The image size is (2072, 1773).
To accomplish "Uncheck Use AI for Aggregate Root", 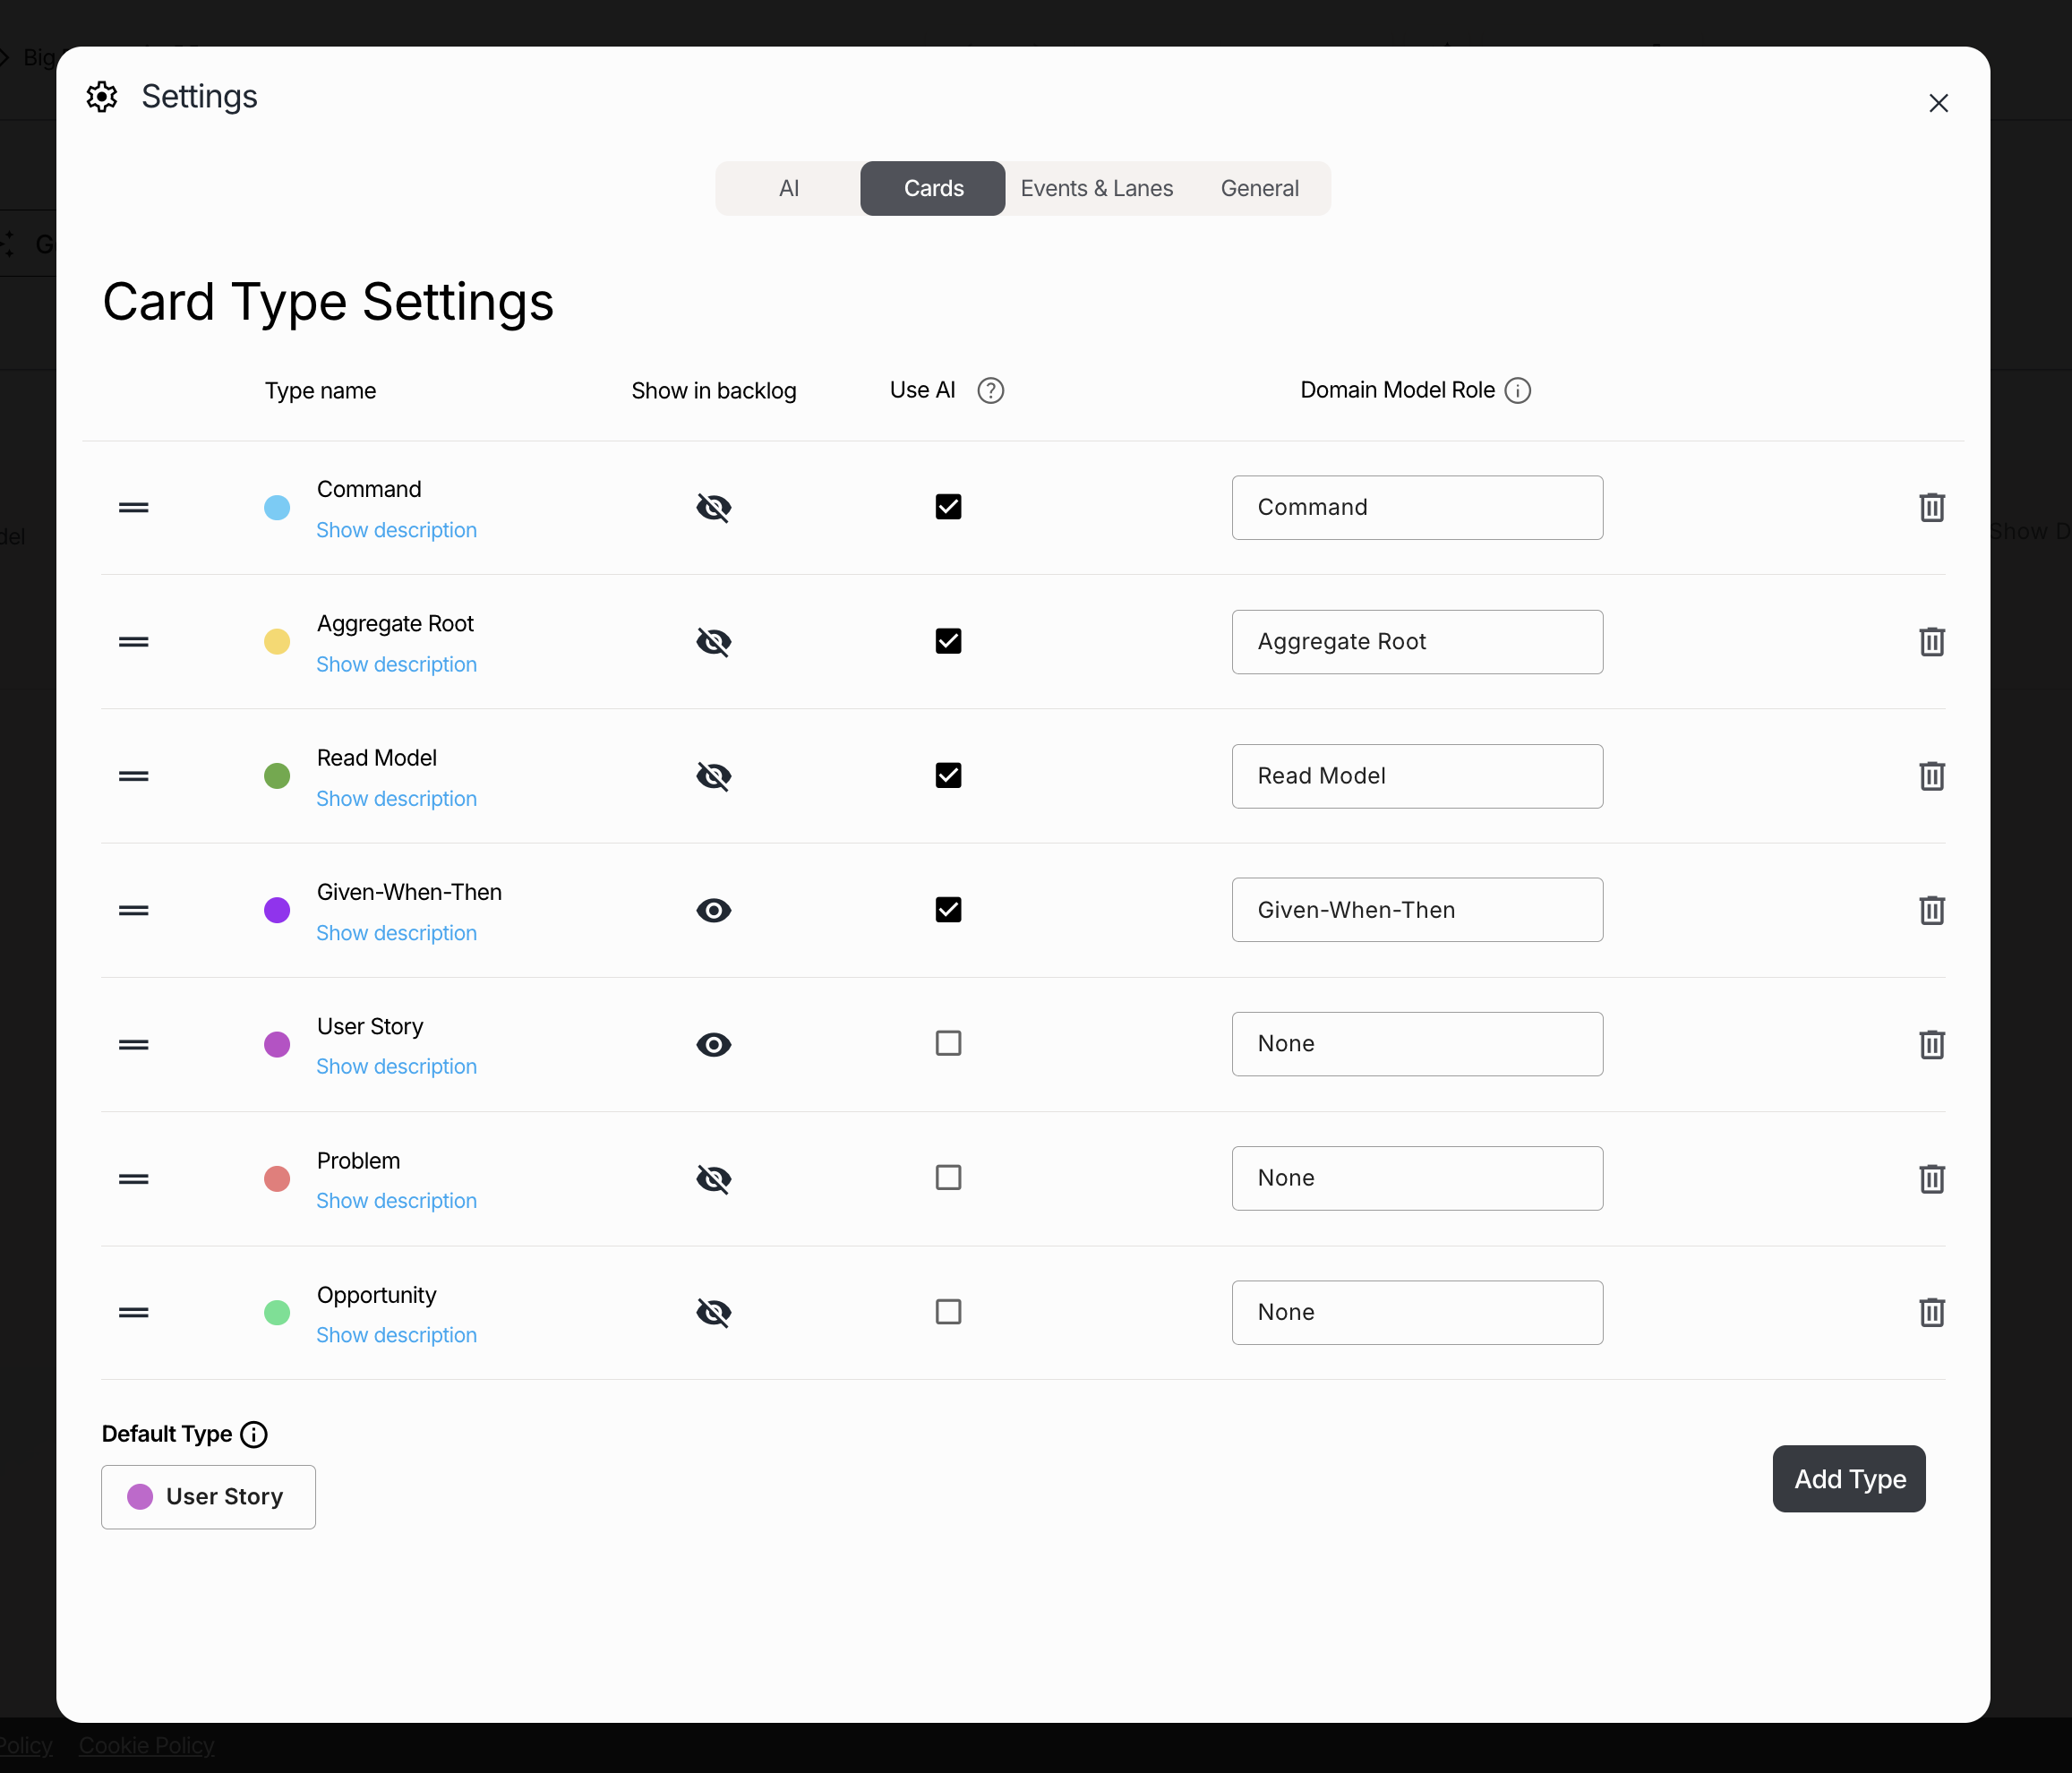I will click(x=948, y=641).
